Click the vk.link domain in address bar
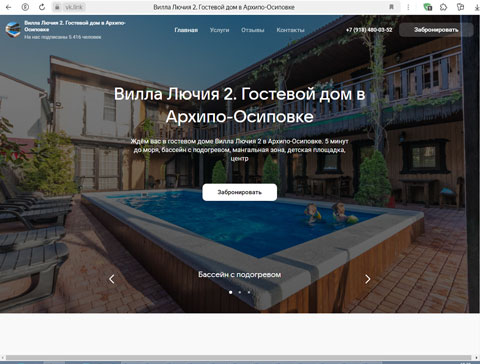Viewport: 480px width, 364px height. [74, 7]
